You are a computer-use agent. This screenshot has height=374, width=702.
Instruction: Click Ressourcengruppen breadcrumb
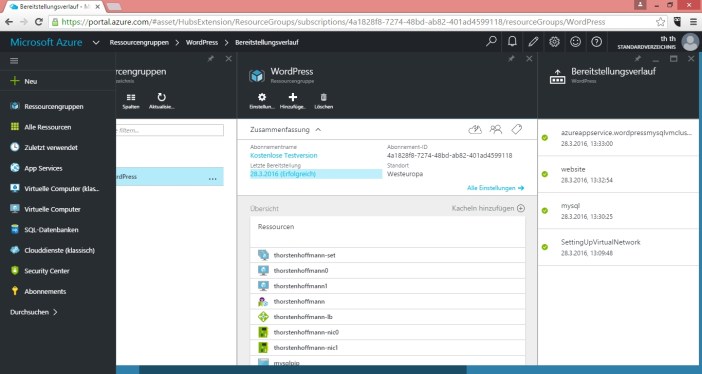click(x=139, y=43)
